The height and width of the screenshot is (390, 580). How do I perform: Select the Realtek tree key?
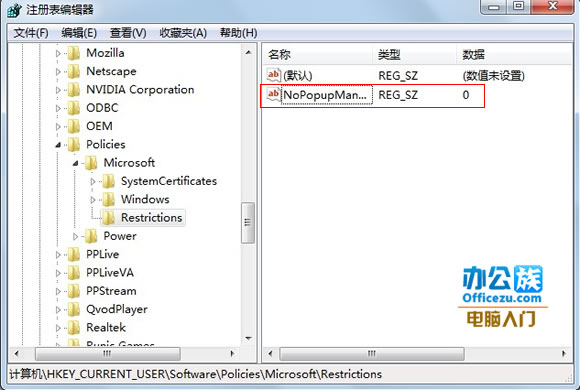pos(106,327)
